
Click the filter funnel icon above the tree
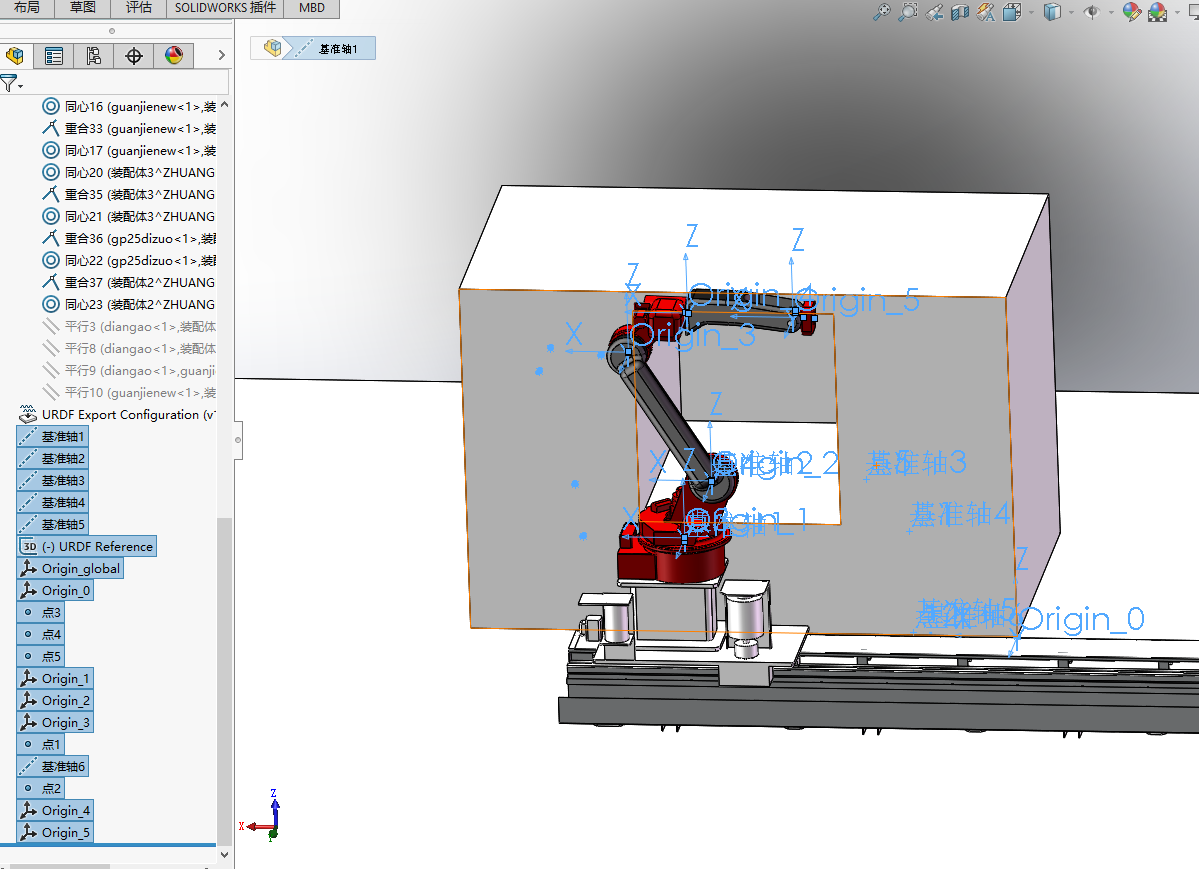pyautogui.click(x=9, y=81)
